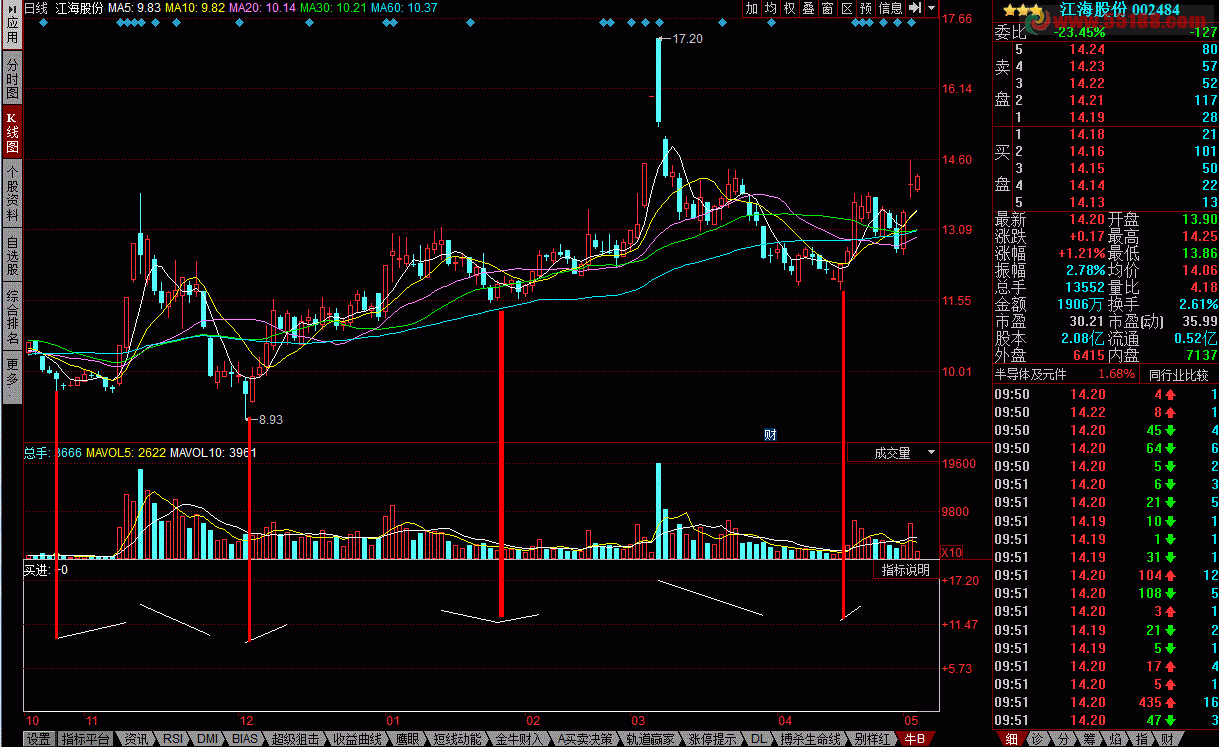
Task: Click the arrow-to-bar icon beside 信息
Action: (914, 8)
